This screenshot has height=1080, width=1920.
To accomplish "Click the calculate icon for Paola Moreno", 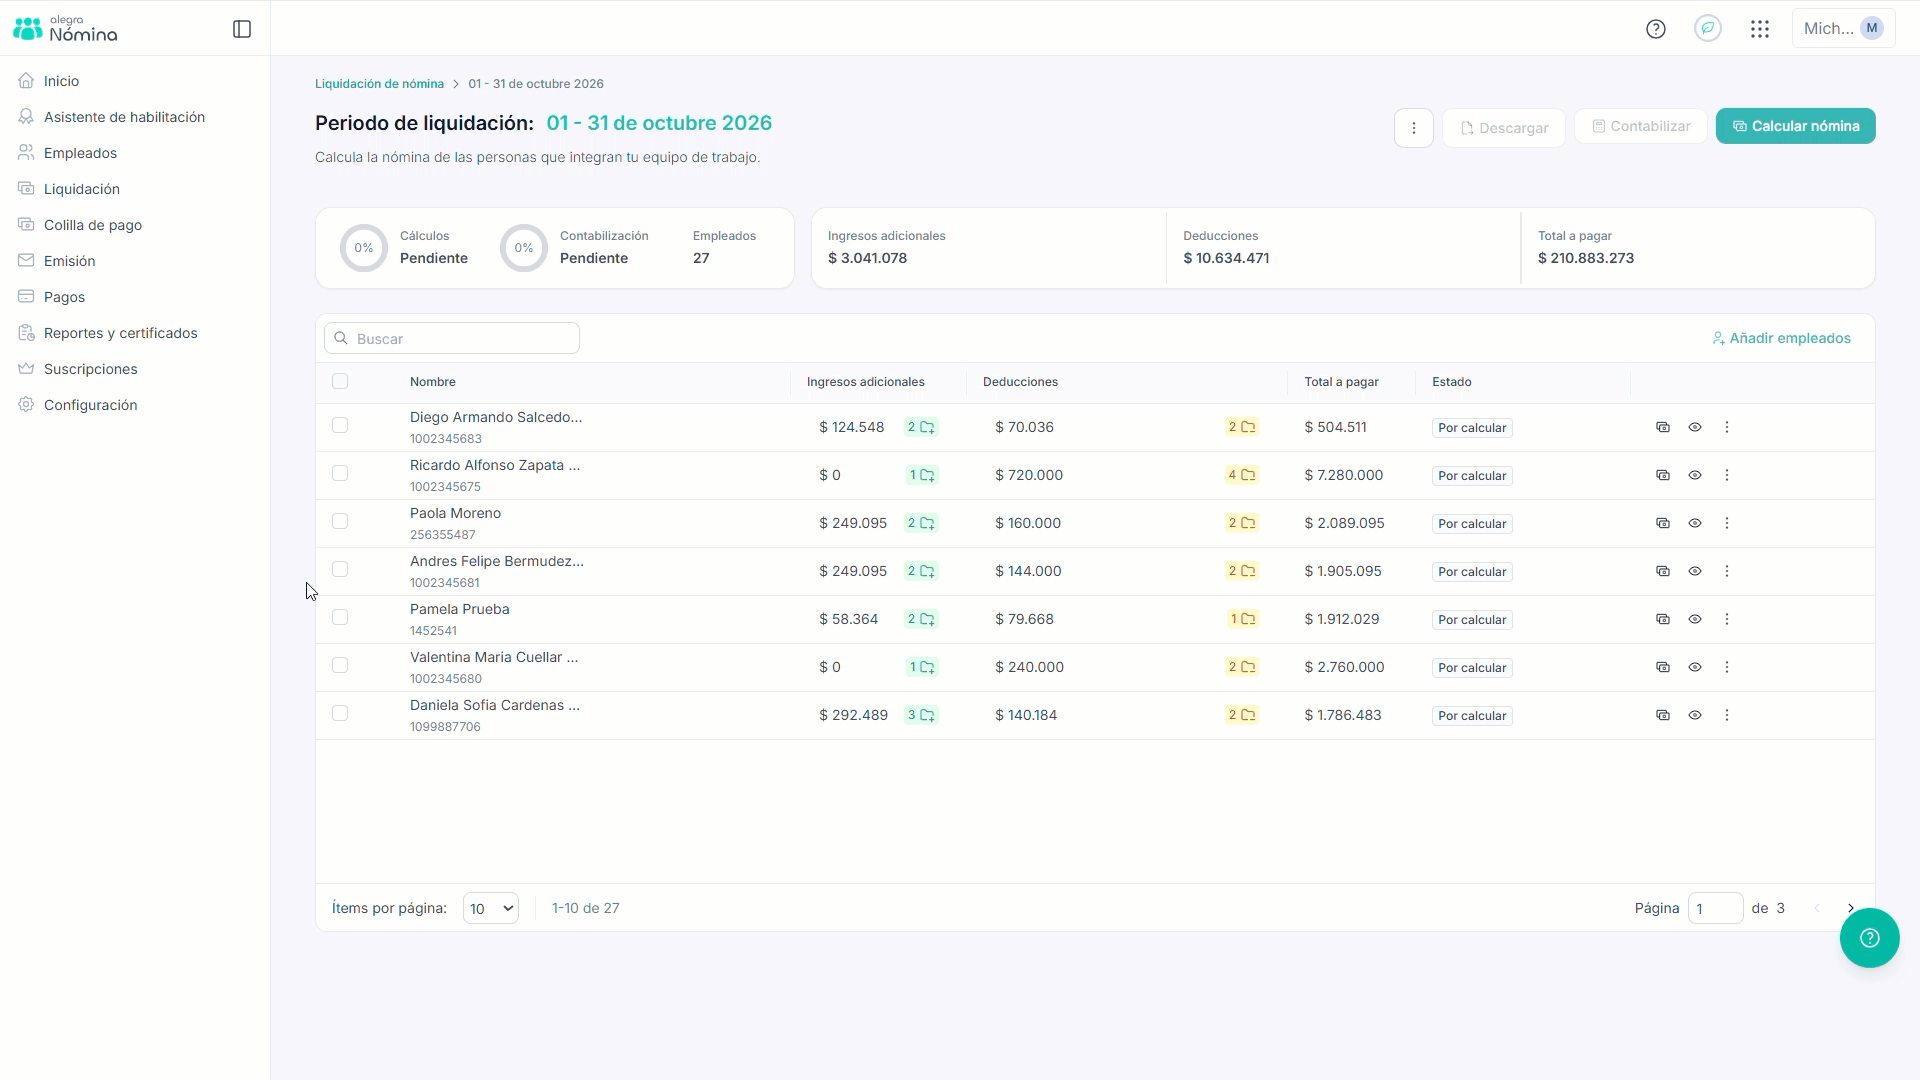I will click(1663, 523).
